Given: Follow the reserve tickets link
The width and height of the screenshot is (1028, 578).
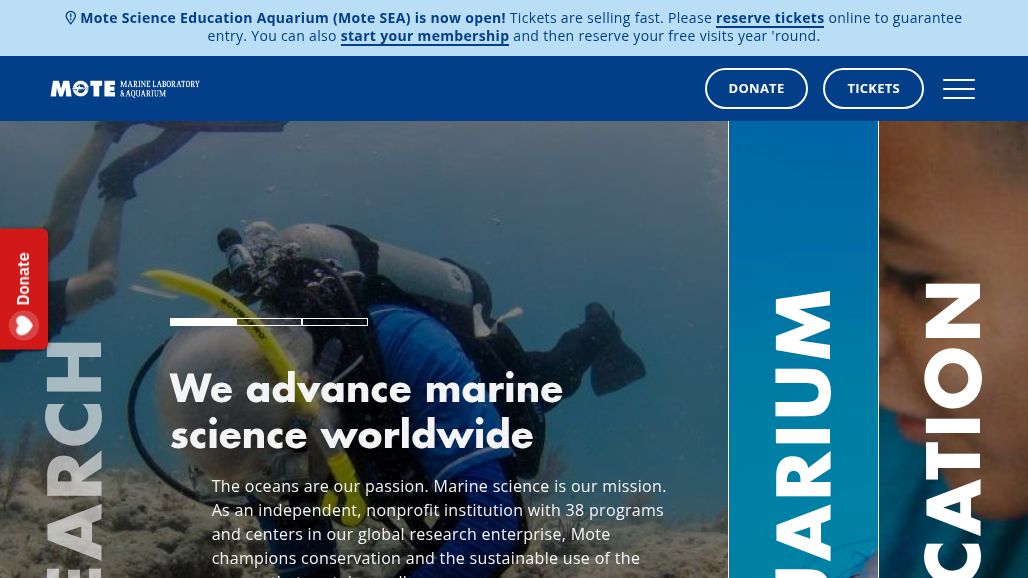Looking at the screenshot, I should (x=770, y=18).
